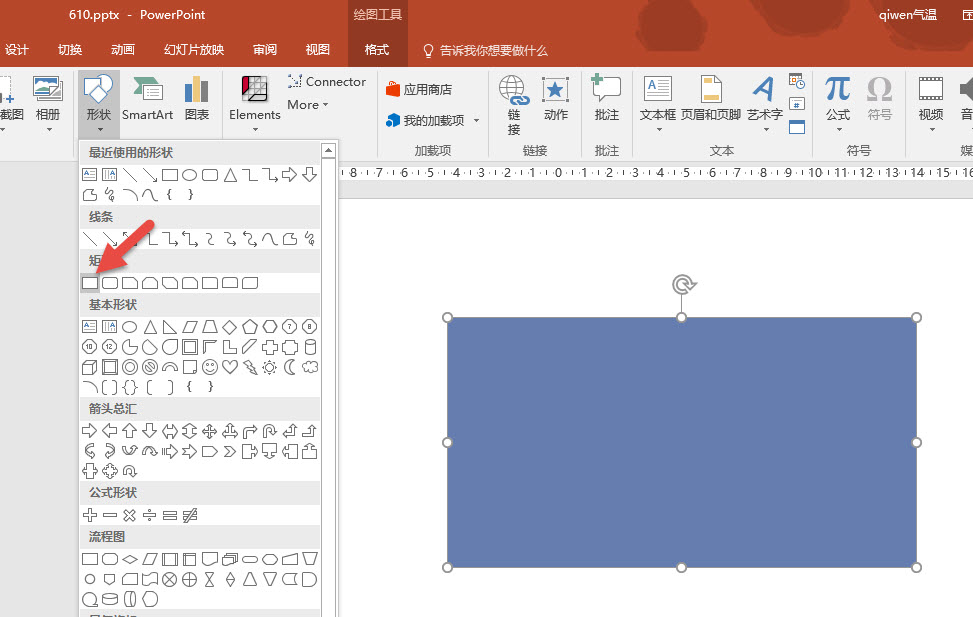The width and height of the screenshot is (973, 617).
Task: Select the minus sign equation shape
Action: [110, 515]
